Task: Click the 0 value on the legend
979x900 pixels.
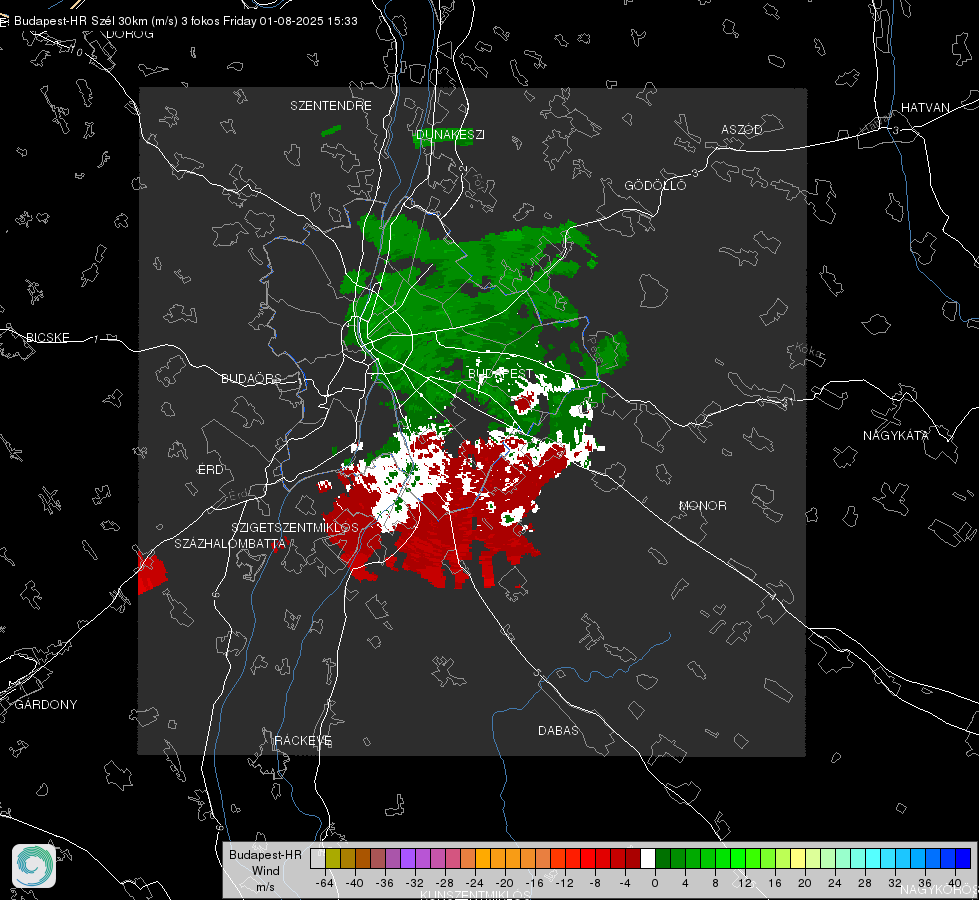Action: click(655, 883)
